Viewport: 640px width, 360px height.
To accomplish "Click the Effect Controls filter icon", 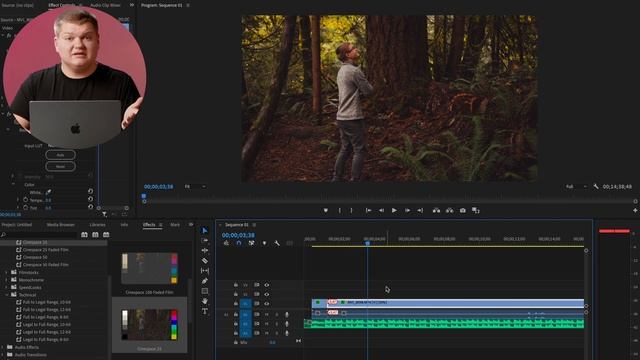I will [x=105, y=214].
